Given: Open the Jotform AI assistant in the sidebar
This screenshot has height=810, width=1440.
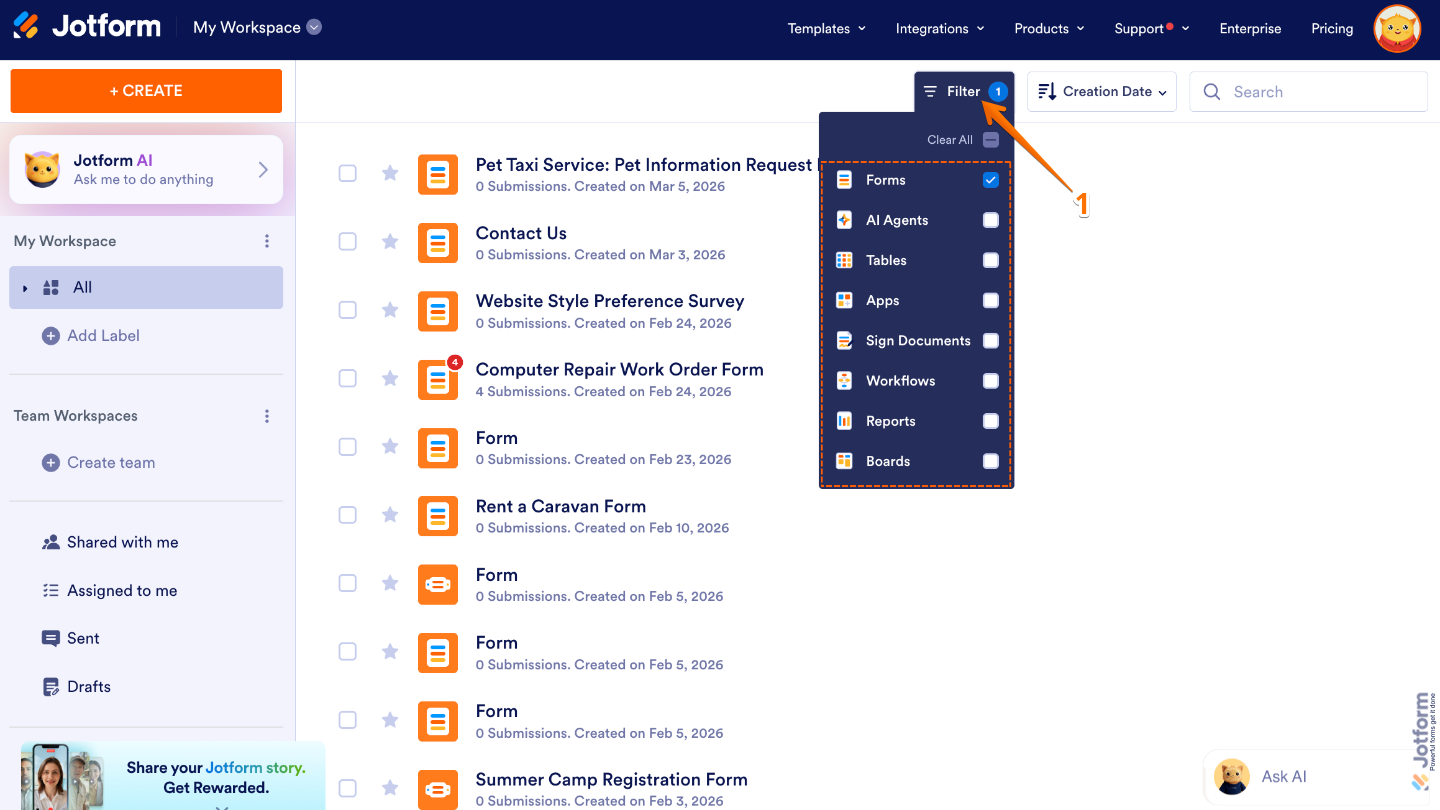Looking at the screenshot, I should (x=145, y=169).
